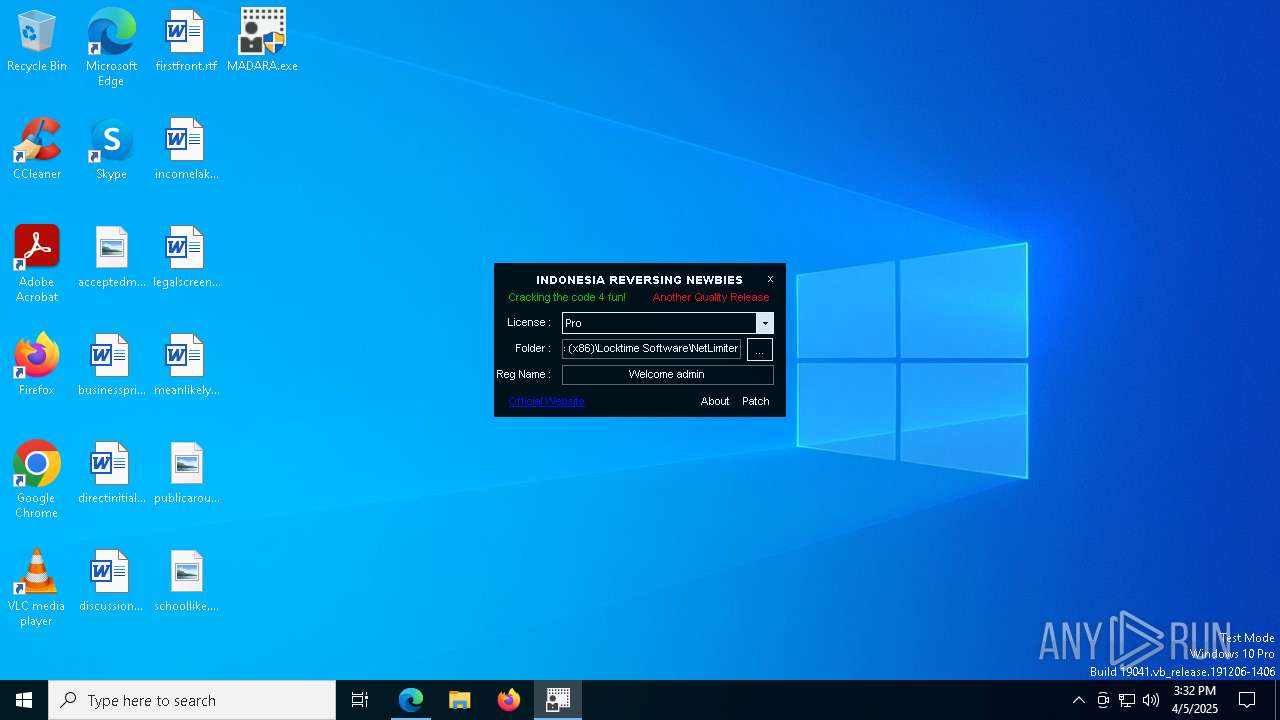The image size is (1280, 720).
Task: Open the Recycle Bin desktop icon
Action: coord(37,41)
